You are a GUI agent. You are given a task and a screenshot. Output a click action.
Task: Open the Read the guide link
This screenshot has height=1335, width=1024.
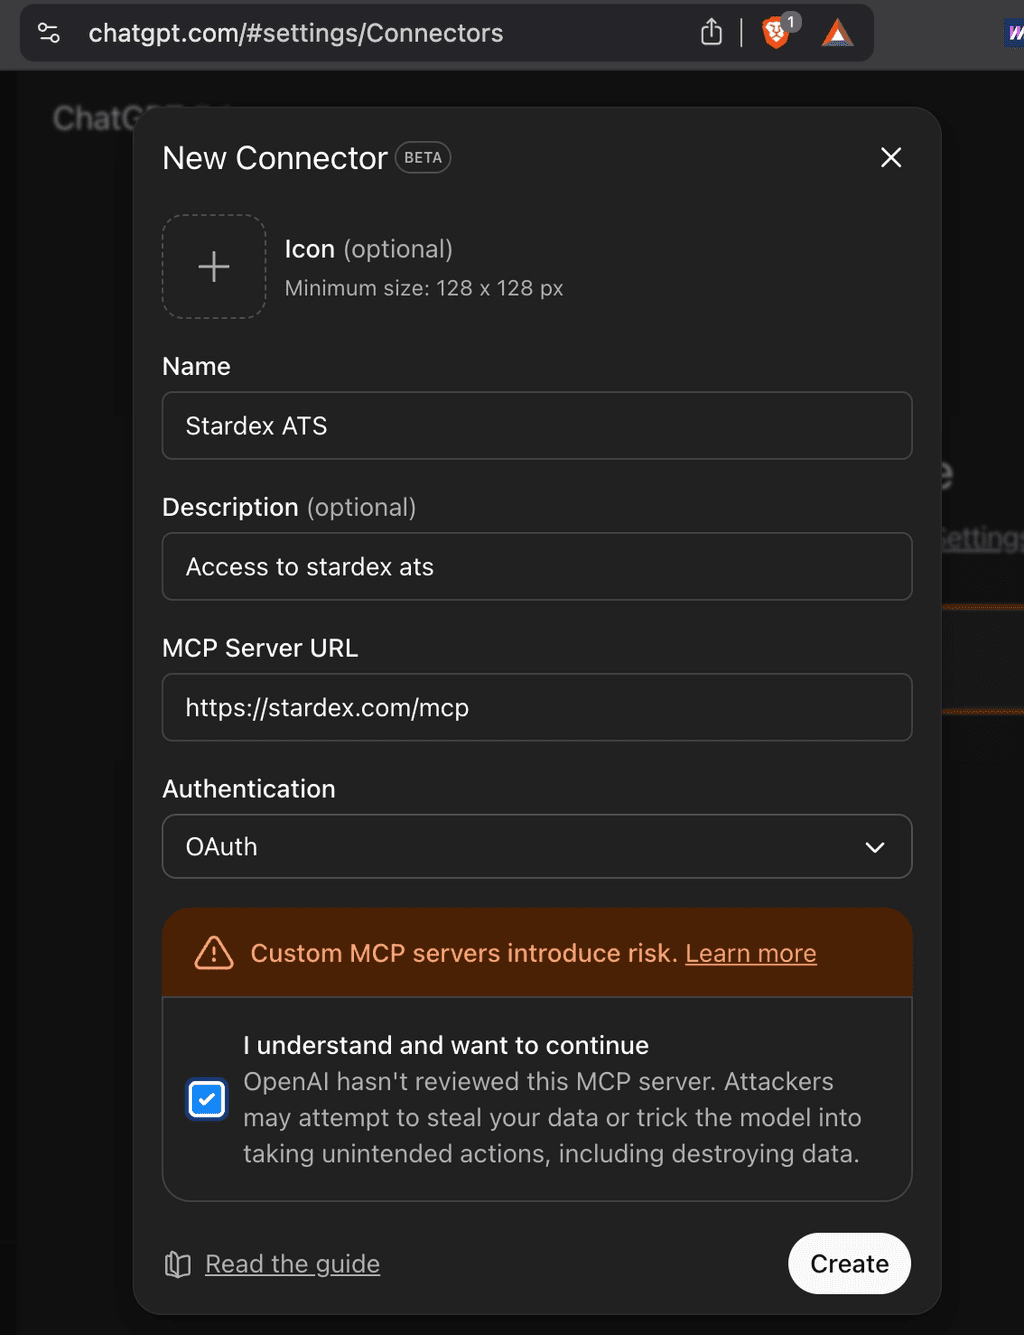tap(292, 1264)
